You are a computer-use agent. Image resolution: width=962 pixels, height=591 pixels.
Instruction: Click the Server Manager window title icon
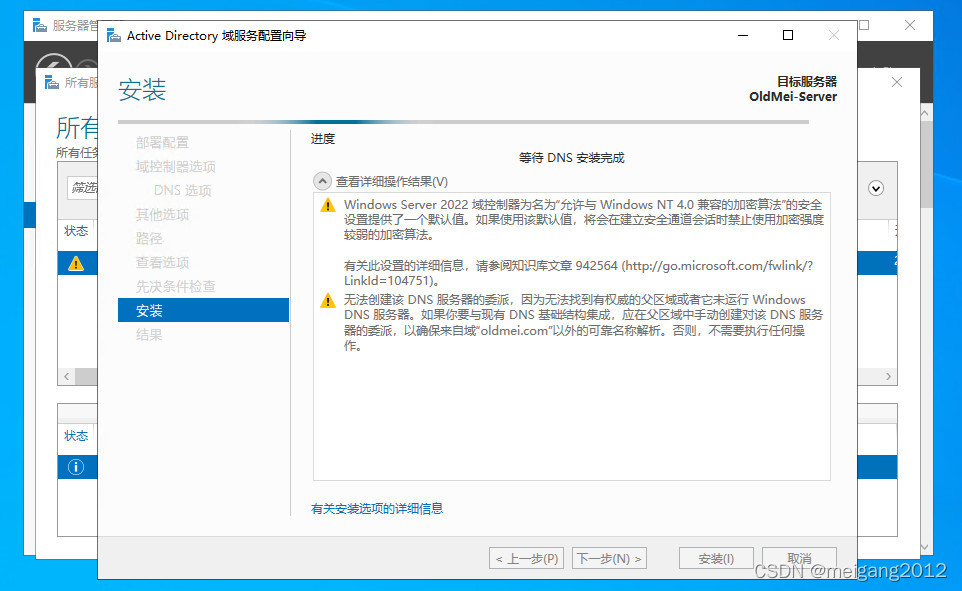40,25
